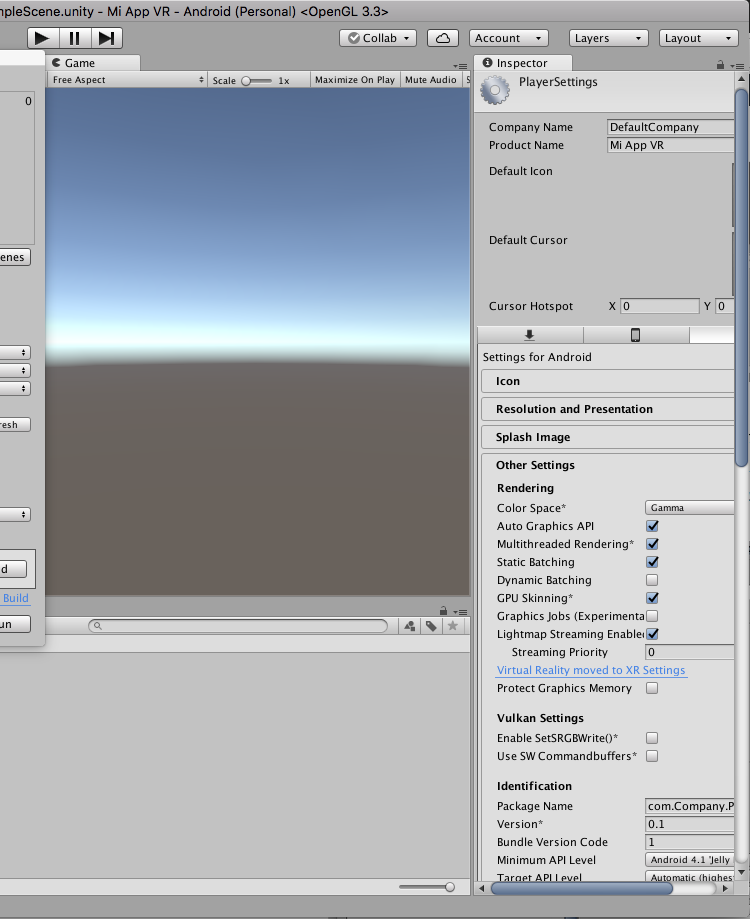Enable Graphics Jobs (Experimental) checkbox
750x919 pixels.
(x=652, y=616)
